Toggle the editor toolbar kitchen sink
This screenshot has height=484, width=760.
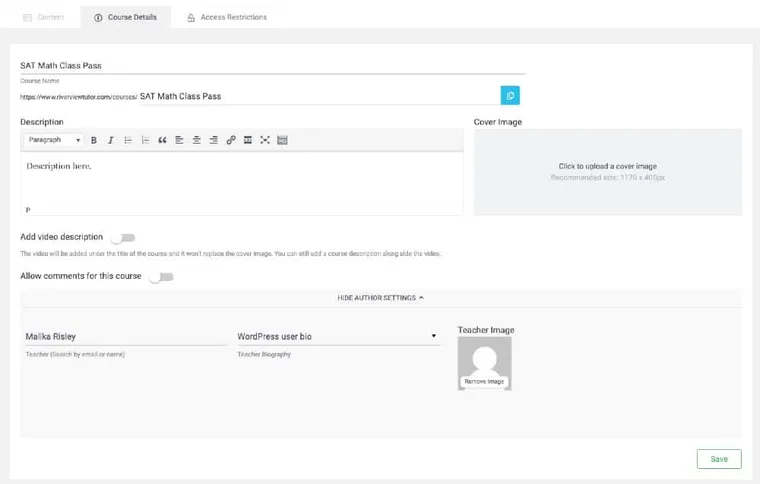click(x=282, y=140)
